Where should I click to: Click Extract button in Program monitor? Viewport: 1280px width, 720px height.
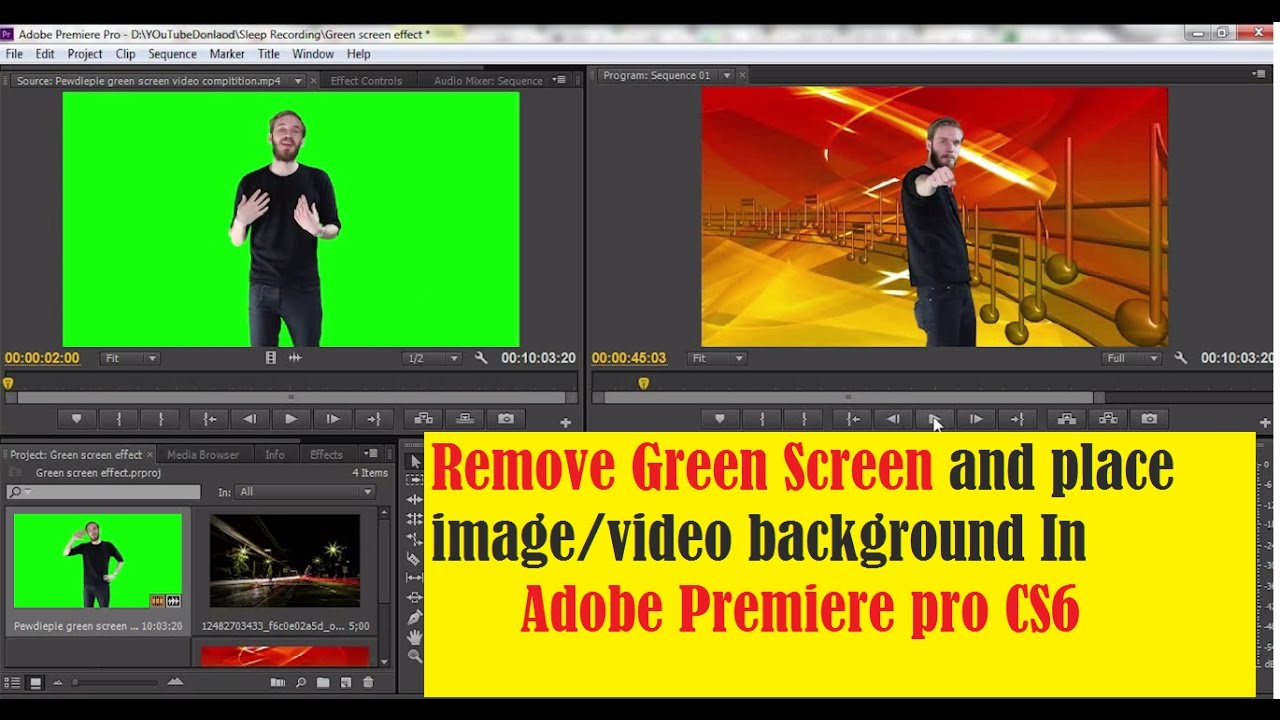pos(1107,419)
